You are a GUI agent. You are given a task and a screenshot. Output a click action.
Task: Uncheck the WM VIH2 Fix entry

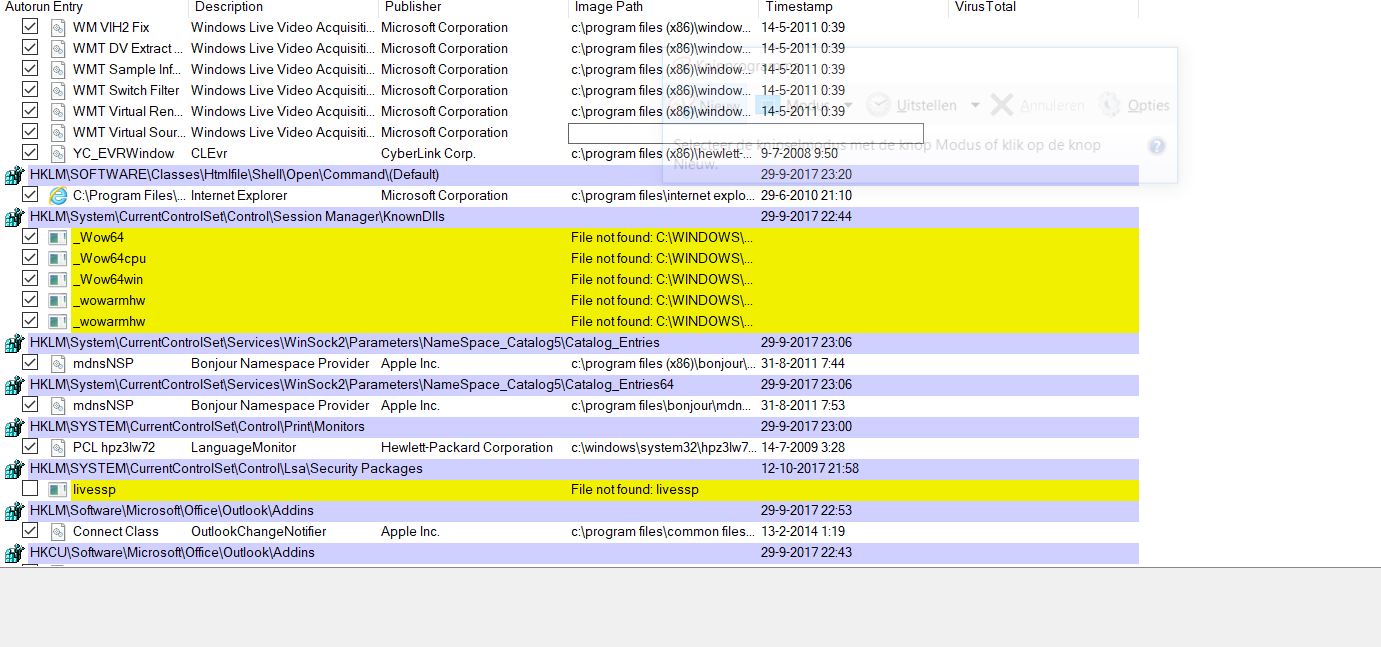click(x=30, y=26)
